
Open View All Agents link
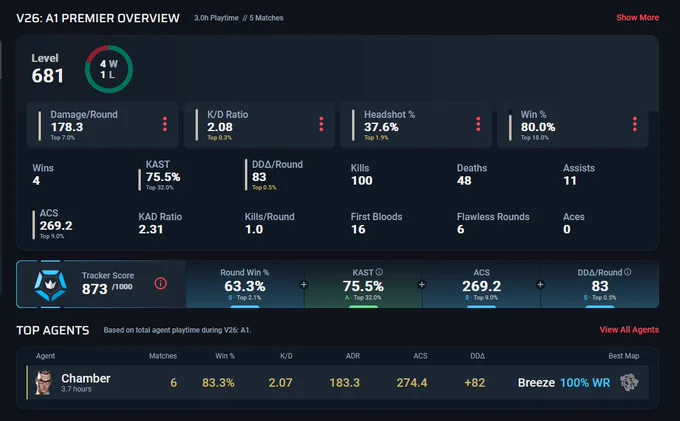coord(629,330)
